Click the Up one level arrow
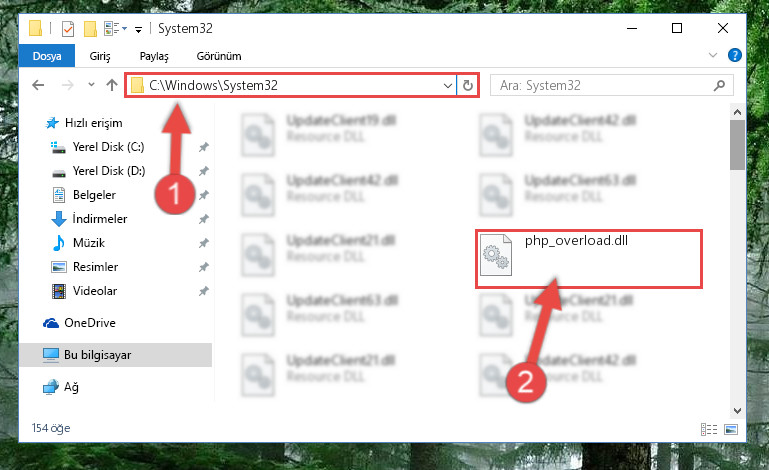This screenshot has width=769, height=470. [112, 85]
